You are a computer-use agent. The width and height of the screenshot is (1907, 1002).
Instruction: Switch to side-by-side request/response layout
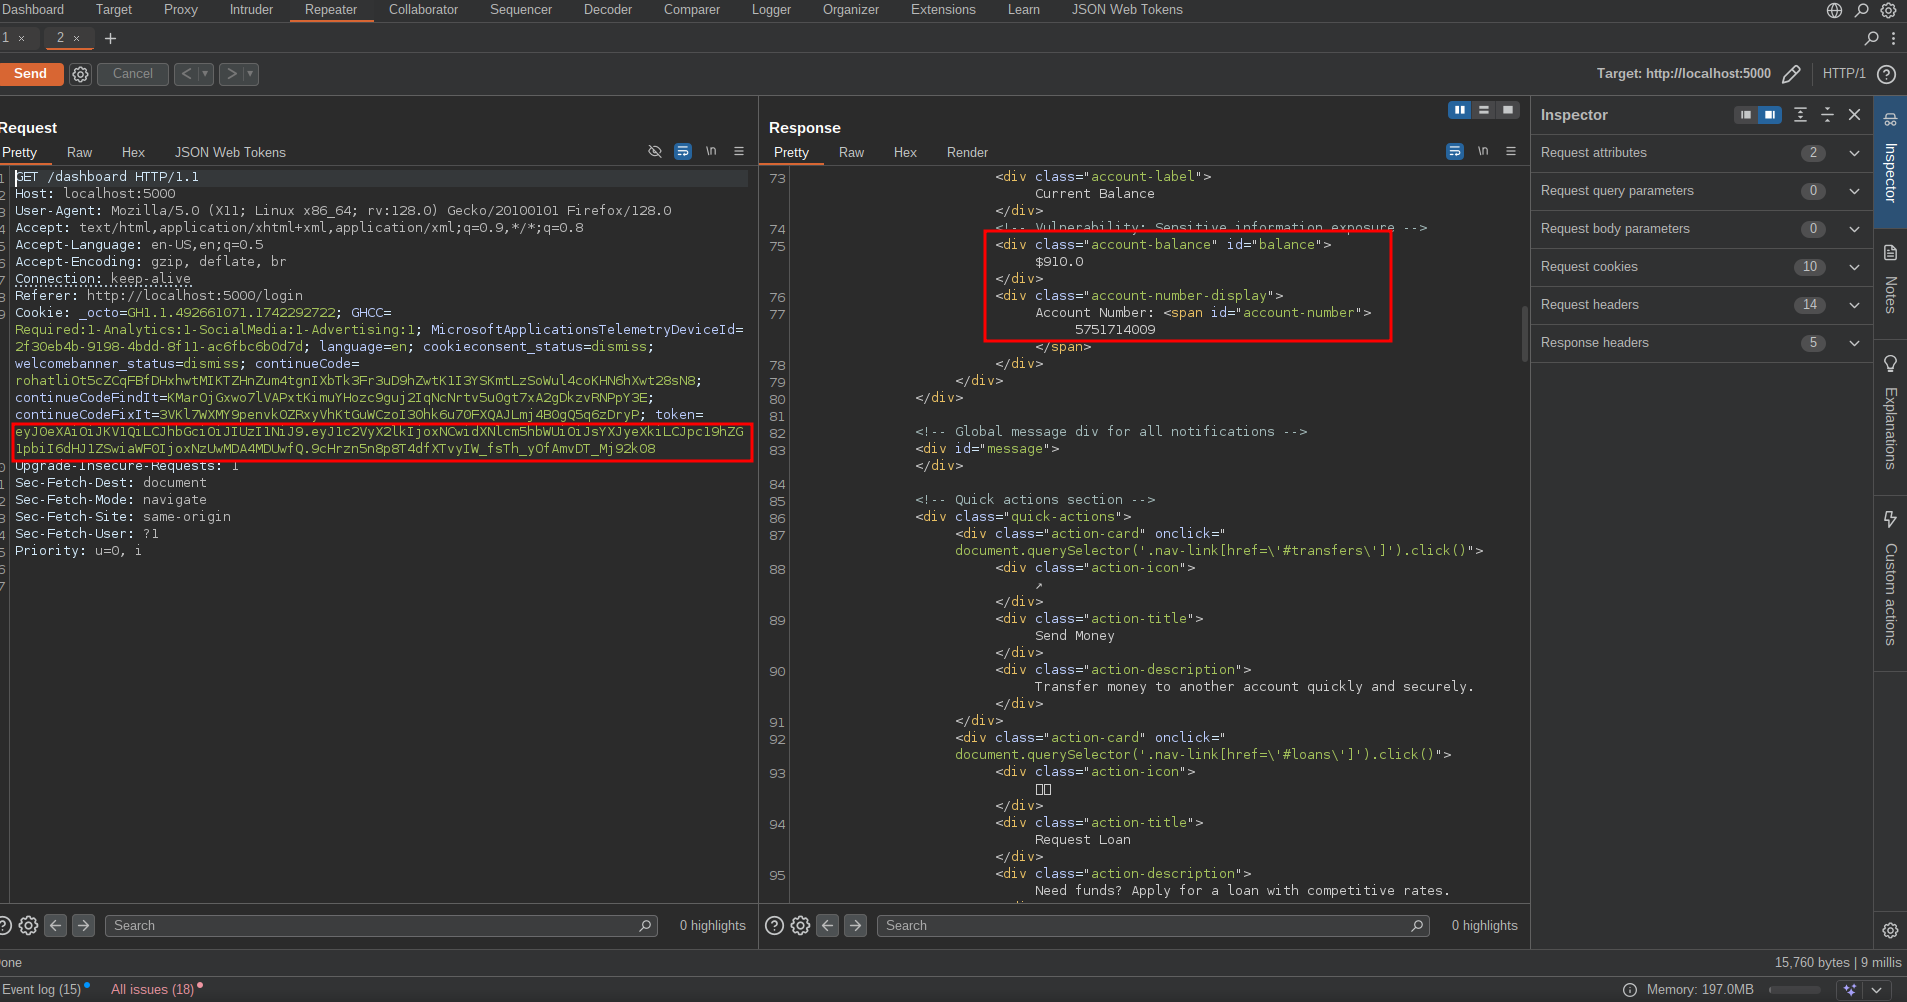click(x=1460, y=110)
